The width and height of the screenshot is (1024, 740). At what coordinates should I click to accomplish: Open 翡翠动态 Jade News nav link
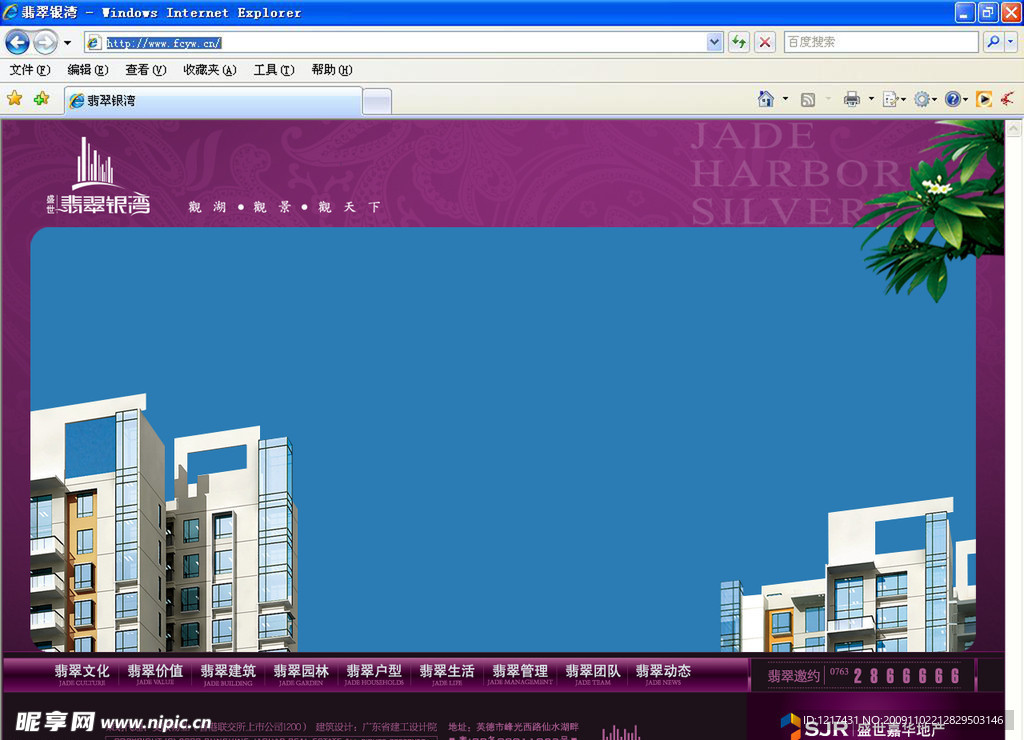pos(663,675)
